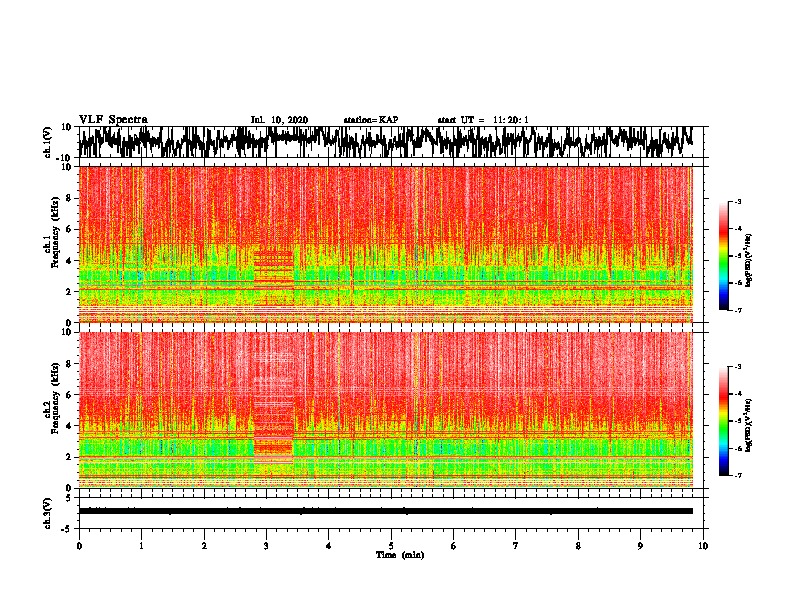Click the date text "Jul. 10, 2020"

pos(279,120)
